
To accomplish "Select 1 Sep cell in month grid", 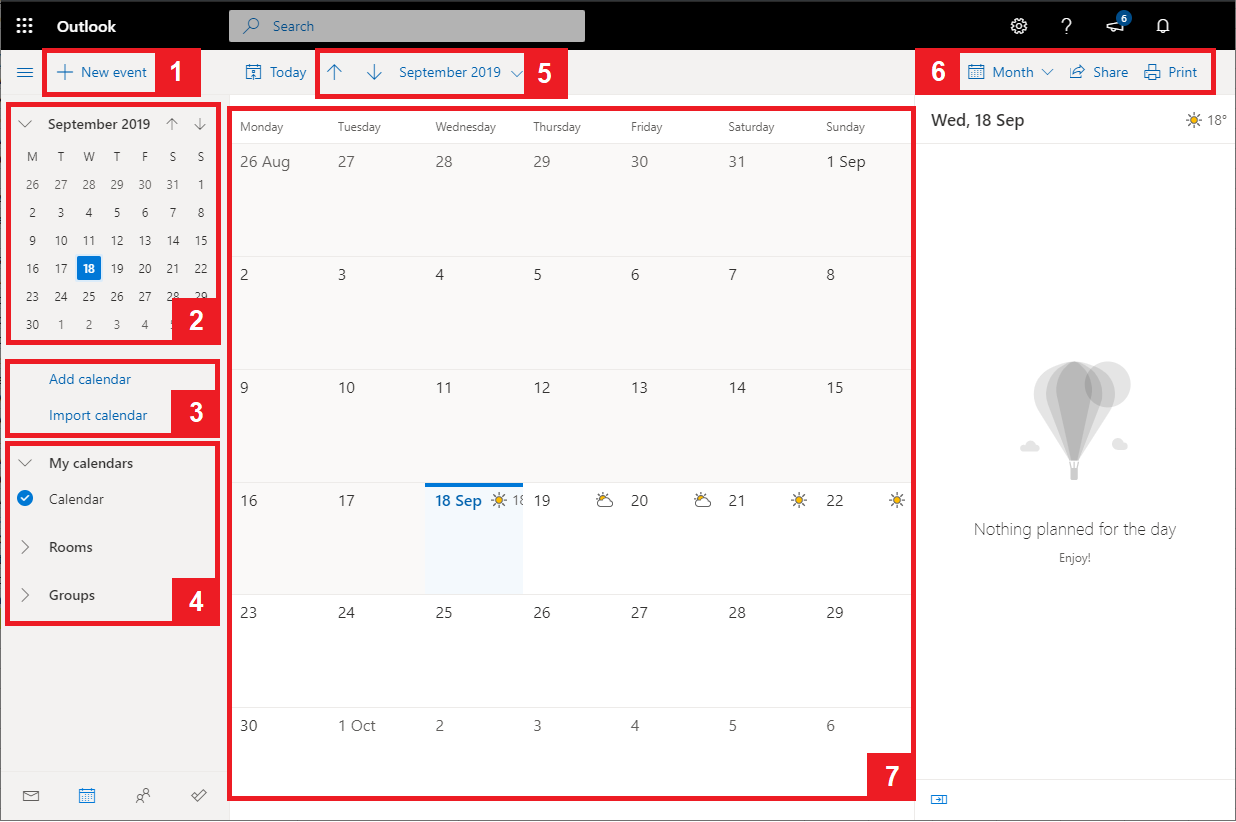I will point(864,200).
